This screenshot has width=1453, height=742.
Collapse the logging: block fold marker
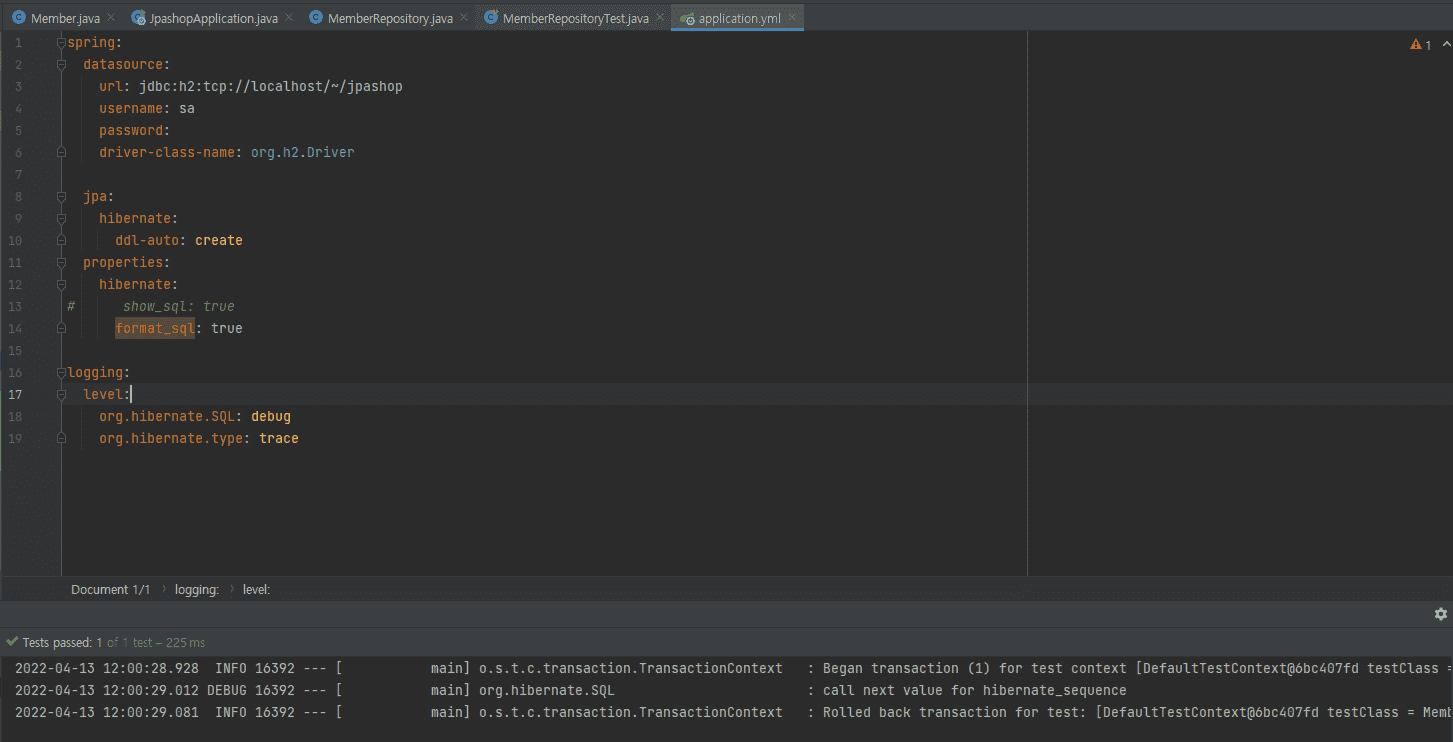click(62, 372)
